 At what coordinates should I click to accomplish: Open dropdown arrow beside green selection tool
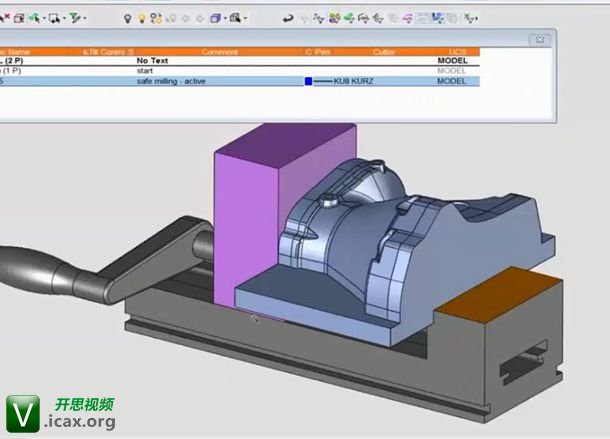(45, 18)
